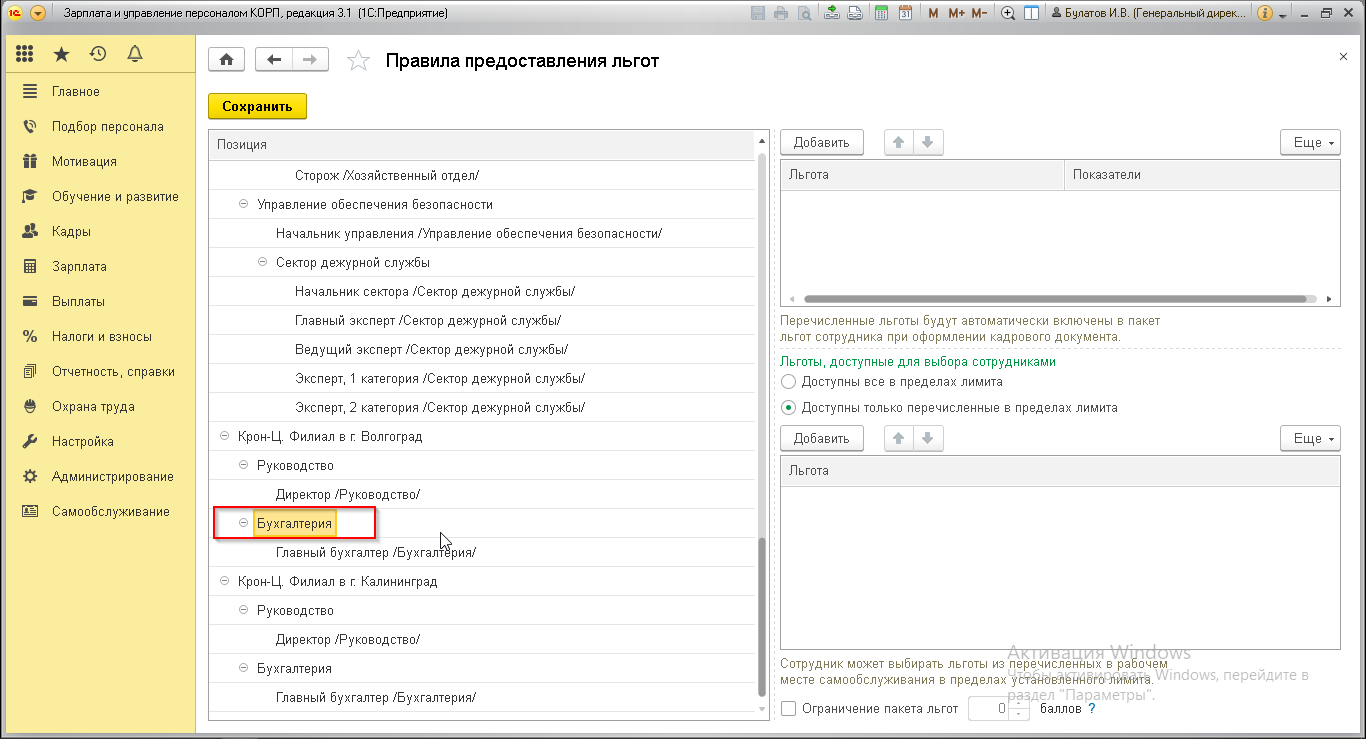The width and height of the screenshot is (1366, 739).
Task: Click the vertical scrollbar of positions tree
Action: tap(762, 618)
